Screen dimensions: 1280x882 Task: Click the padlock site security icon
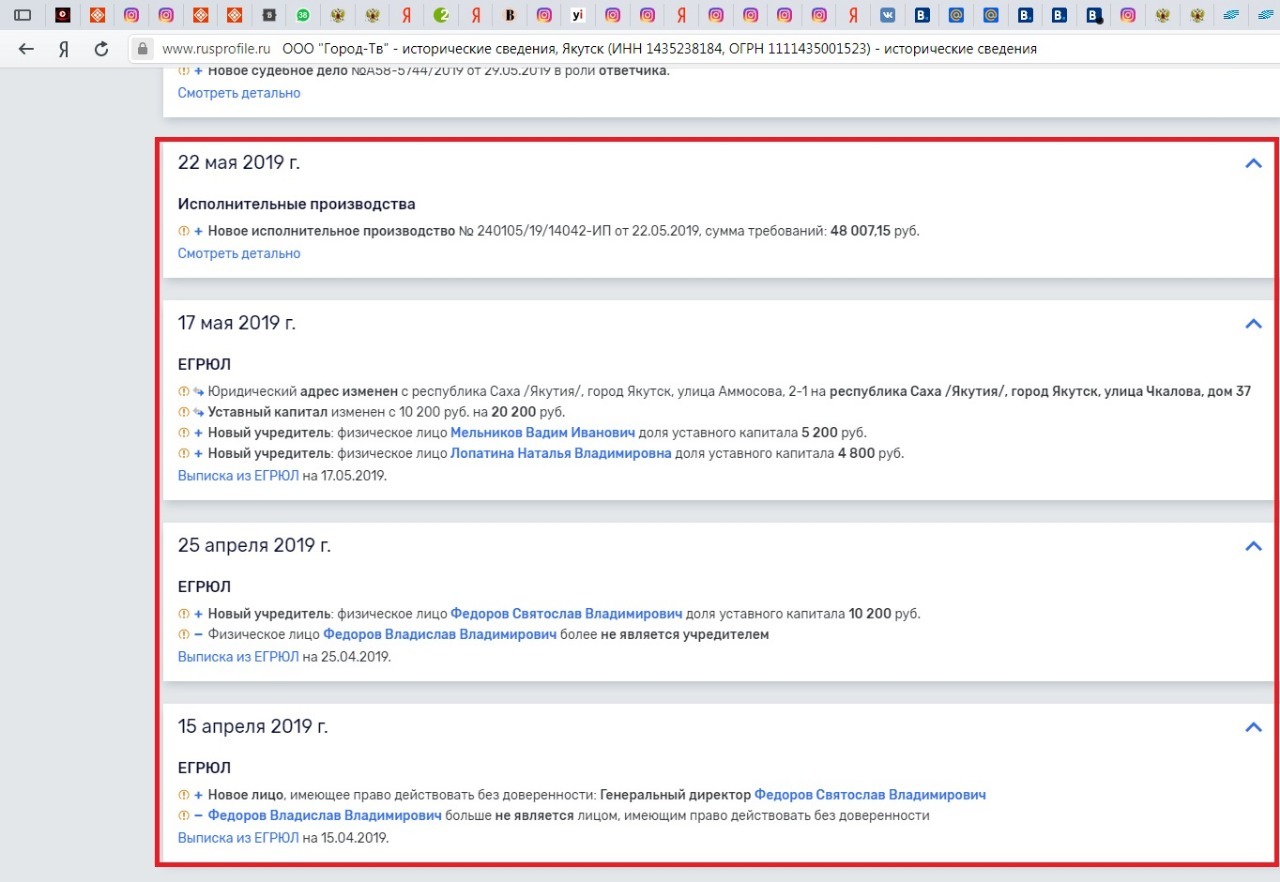point(143,49)
